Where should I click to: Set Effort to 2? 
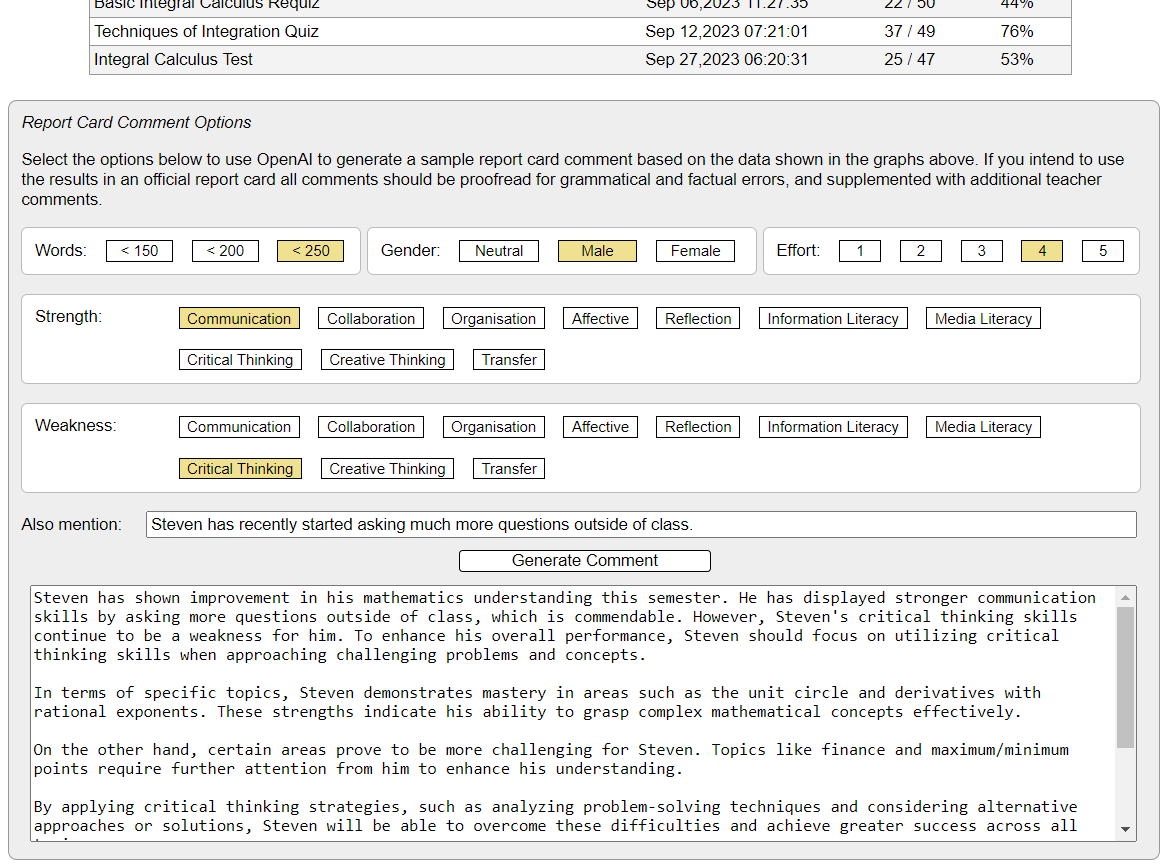(921, 251)
